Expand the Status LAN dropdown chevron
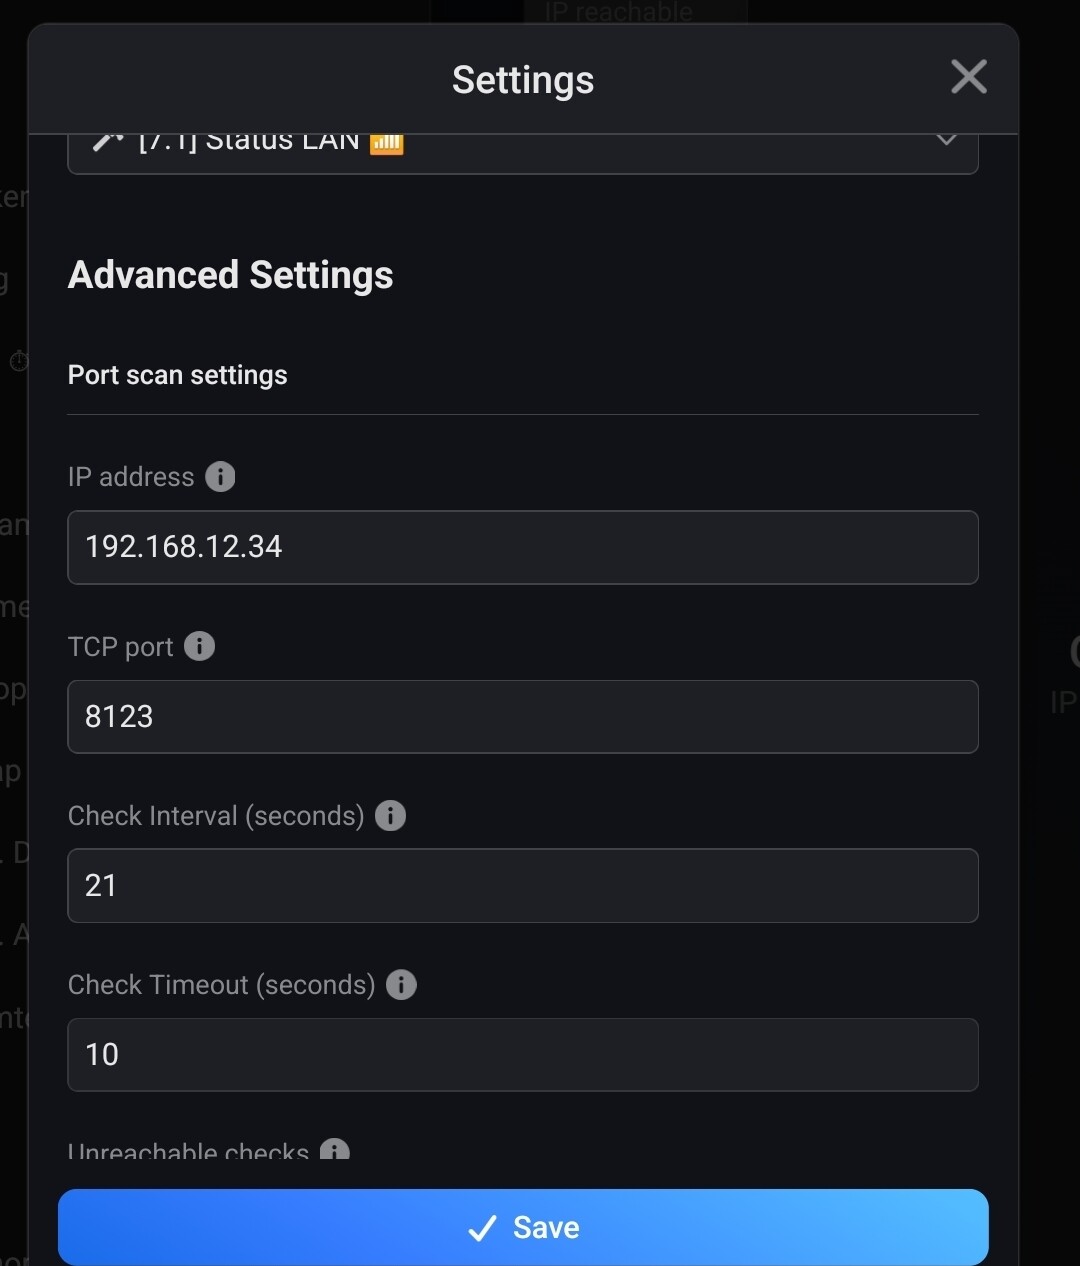1080x1266 pixels. pyautogui.click(x=946, y=141)
